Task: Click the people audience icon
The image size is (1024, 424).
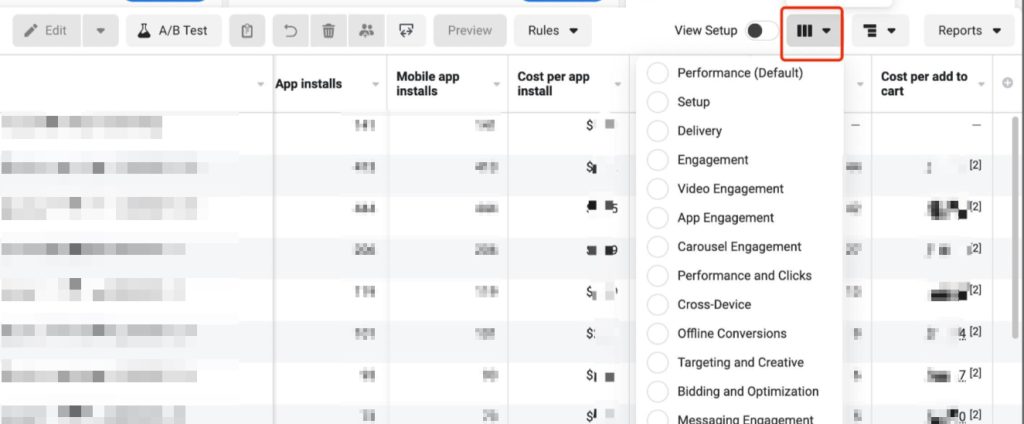Action: [366, 31]
